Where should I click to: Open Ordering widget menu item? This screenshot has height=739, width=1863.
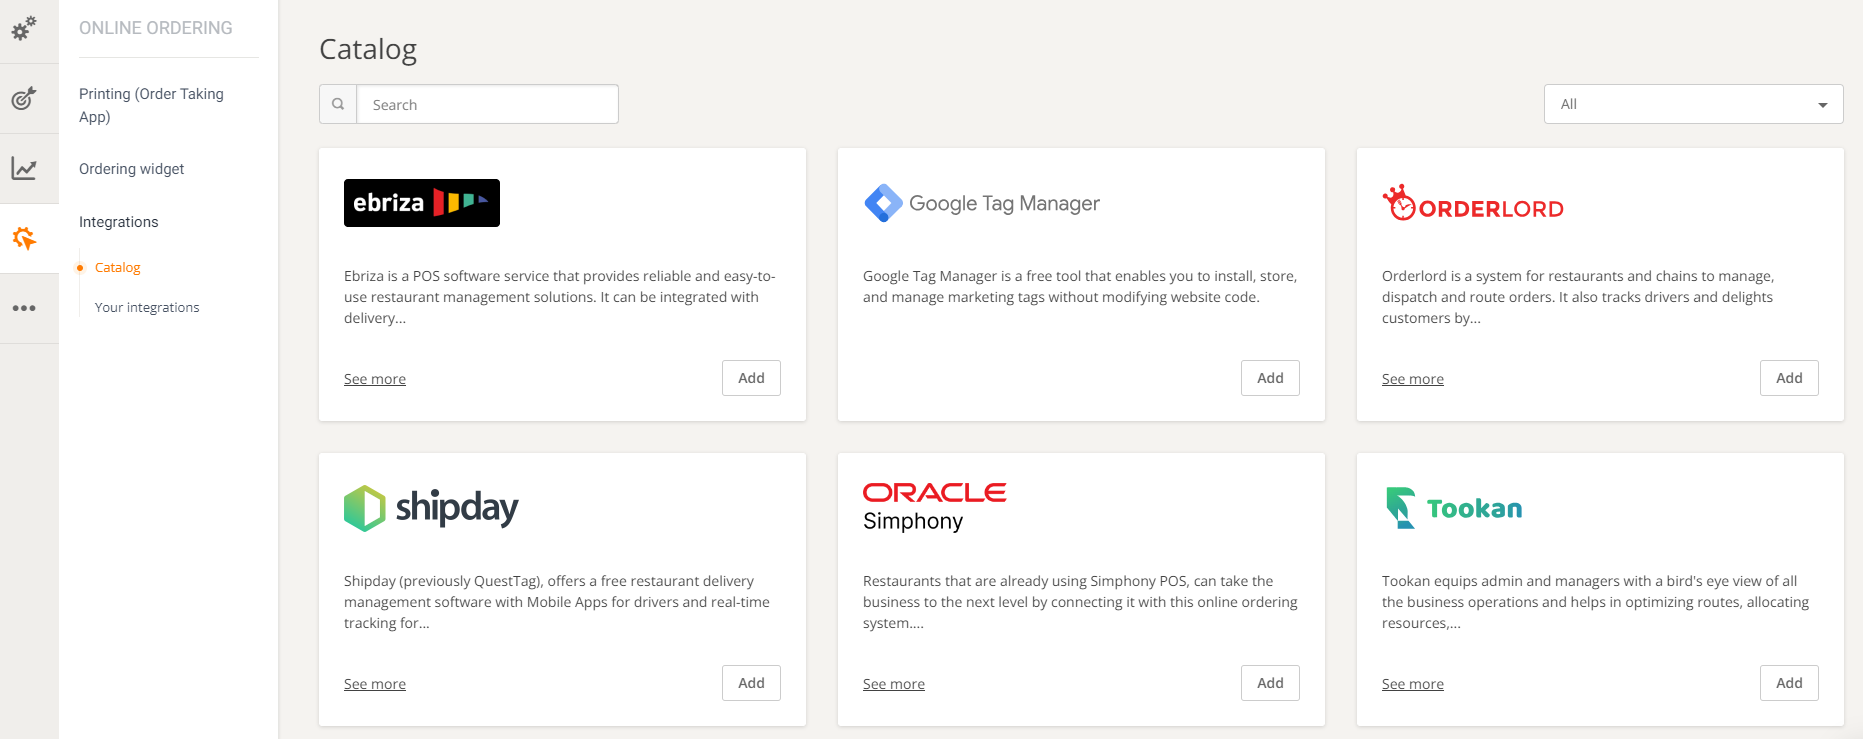pyautogui.click(x=132, y=169)
